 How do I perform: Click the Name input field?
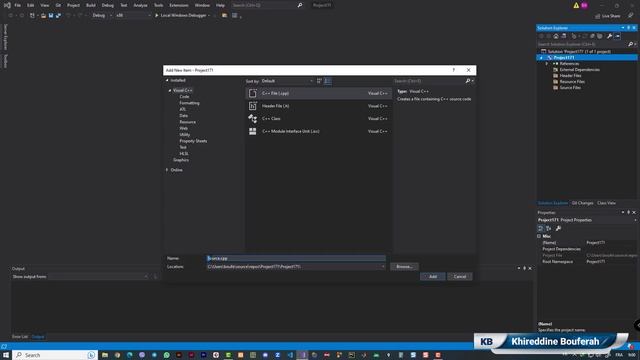pyautogui.click(x=296, y=258)
